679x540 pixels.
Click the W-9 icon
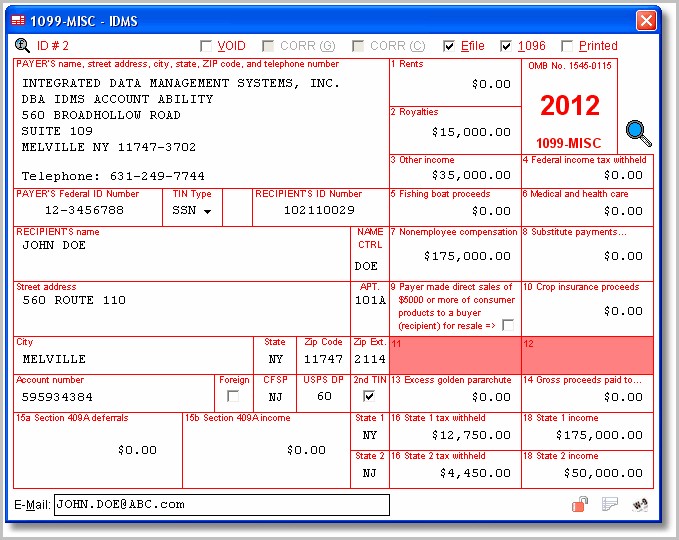(x=640, y=504)
